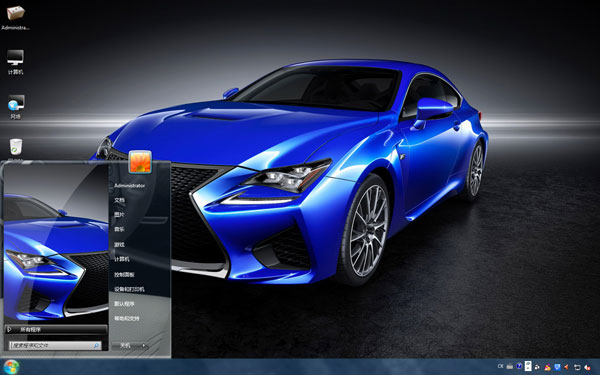Open the Administrator folder desktop icon
The image size is (600, 375).
tap(15, 18)
